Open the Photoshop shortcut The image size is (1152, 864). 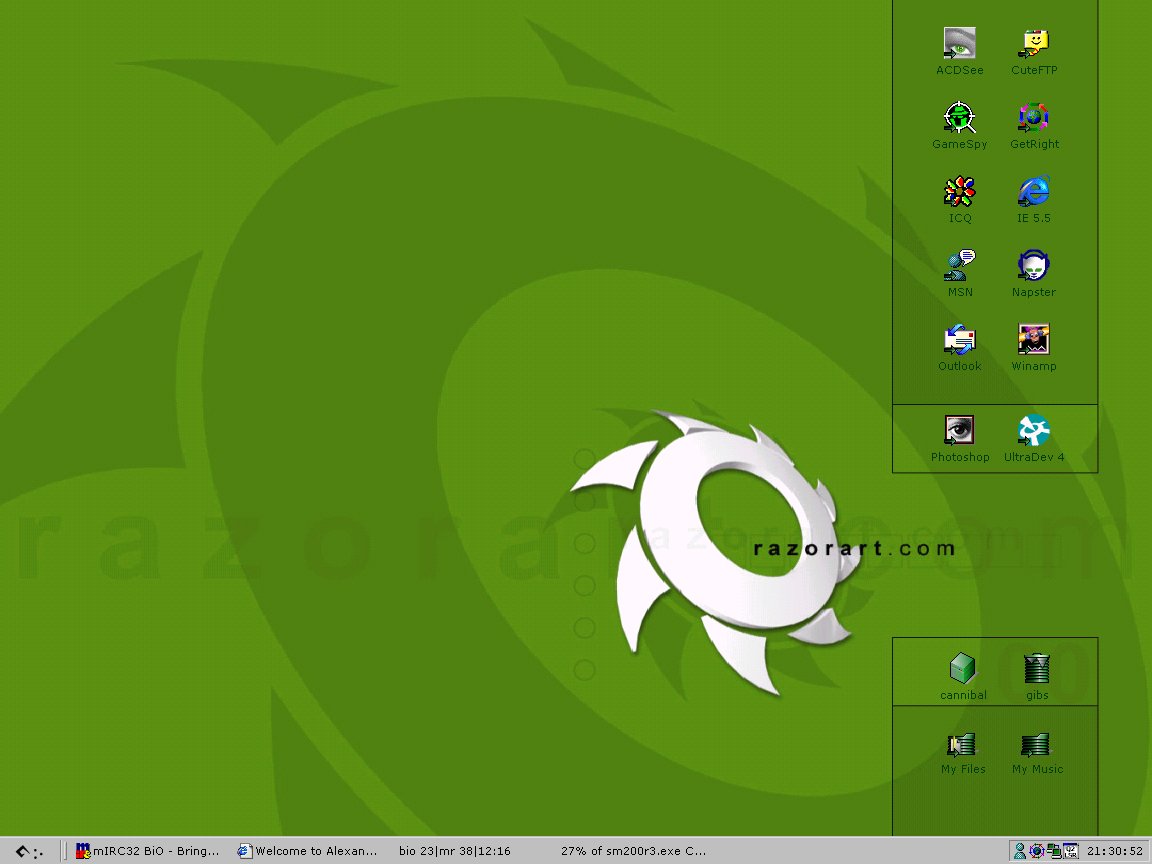click(x=959, y=431)
